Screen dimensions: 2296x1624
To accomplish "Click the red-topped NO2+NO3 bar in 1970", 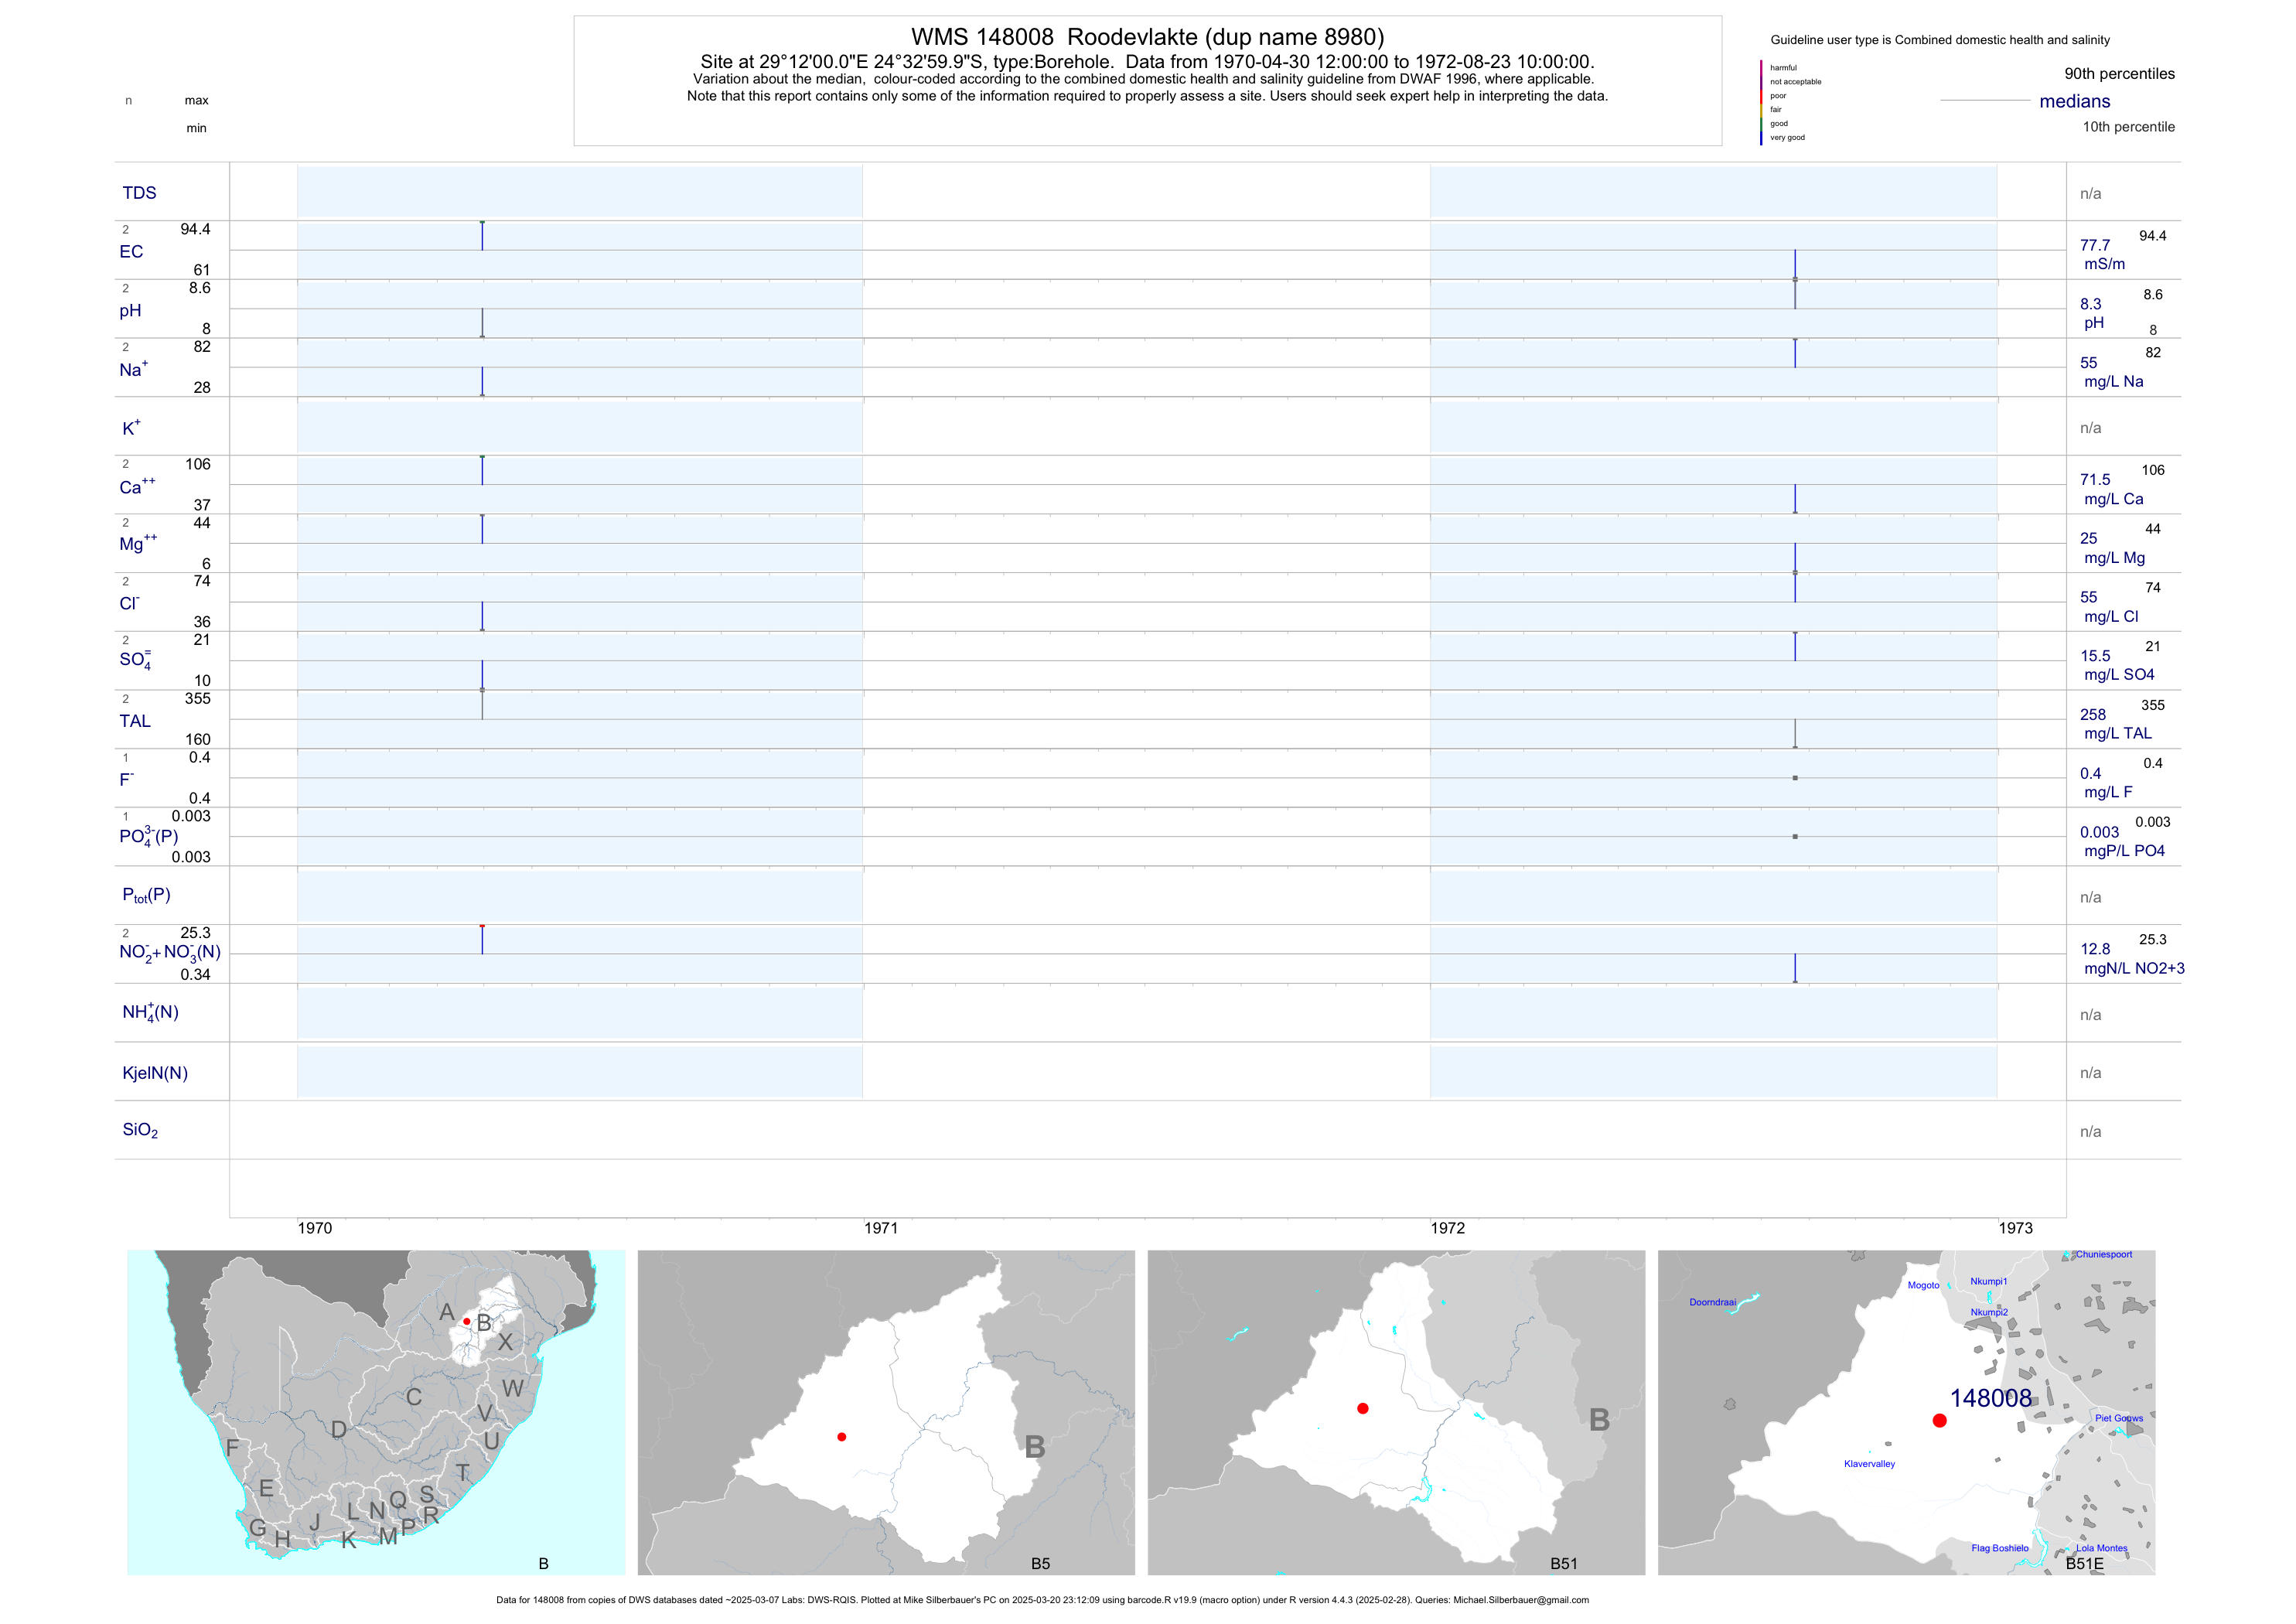I will coord(482,939).
